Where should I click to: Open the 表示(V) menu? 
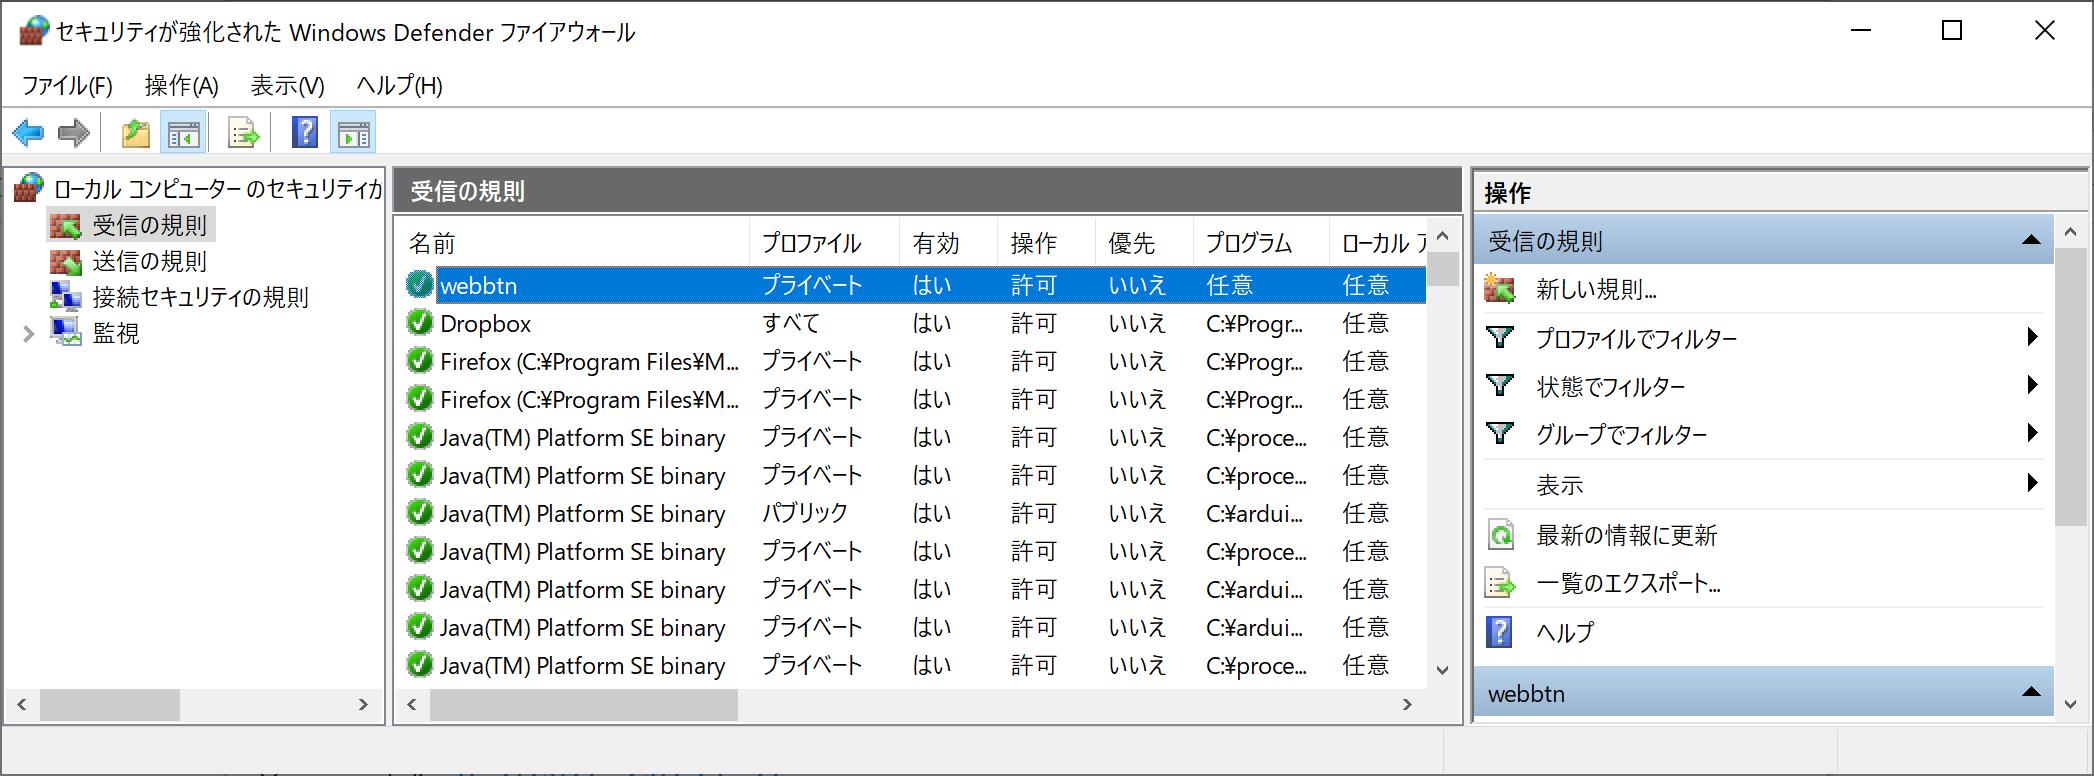coord(287,86)
